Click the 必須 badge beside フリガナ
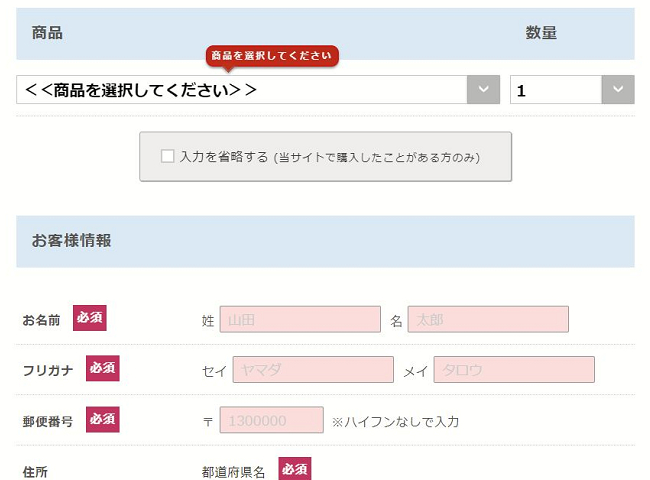This screenshot has height=480, width=650. [x=102, y=369]
